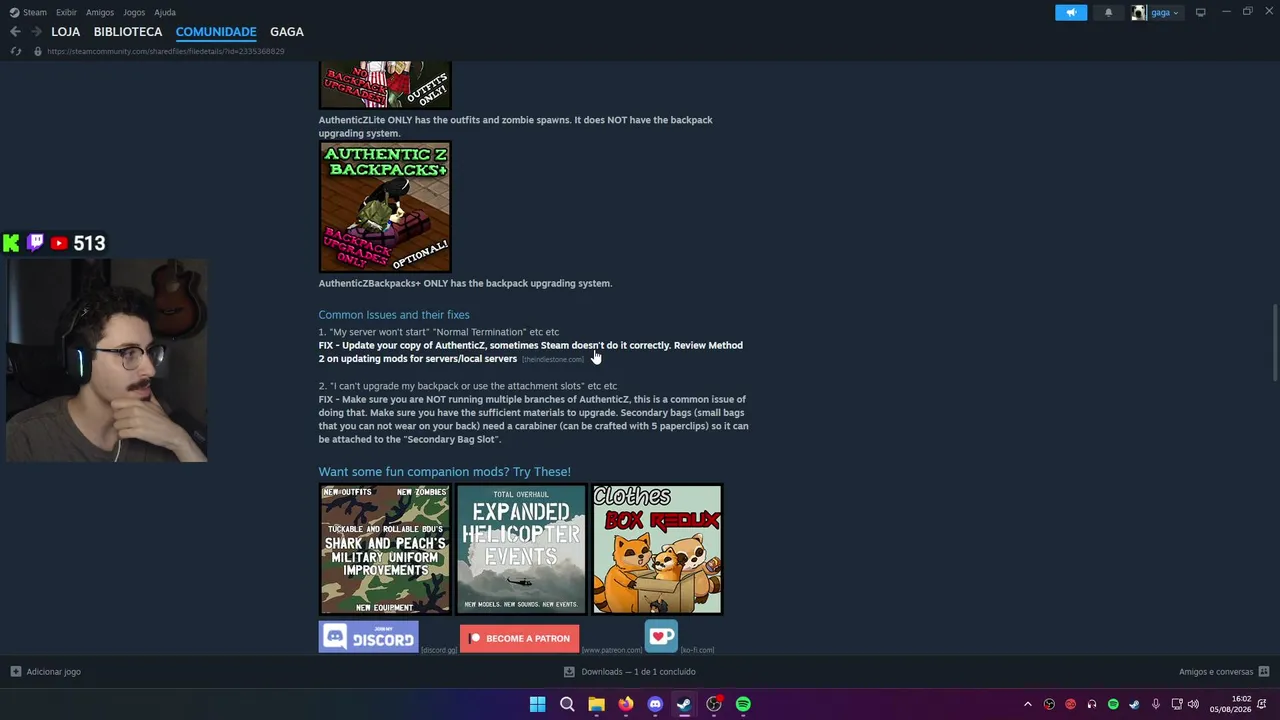
Task: Click the Steam taskbar icon
Action: point(684,704)
